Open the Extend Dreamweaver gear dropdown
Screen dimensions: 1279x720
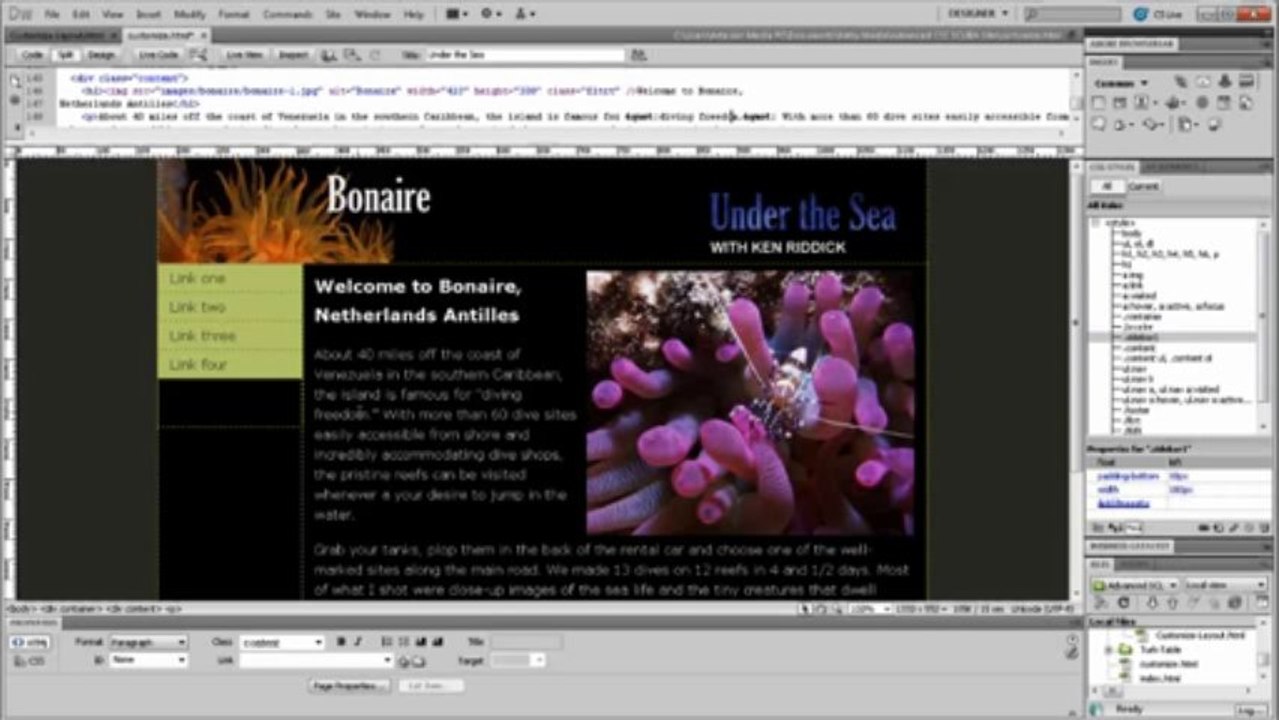point(492,15)
